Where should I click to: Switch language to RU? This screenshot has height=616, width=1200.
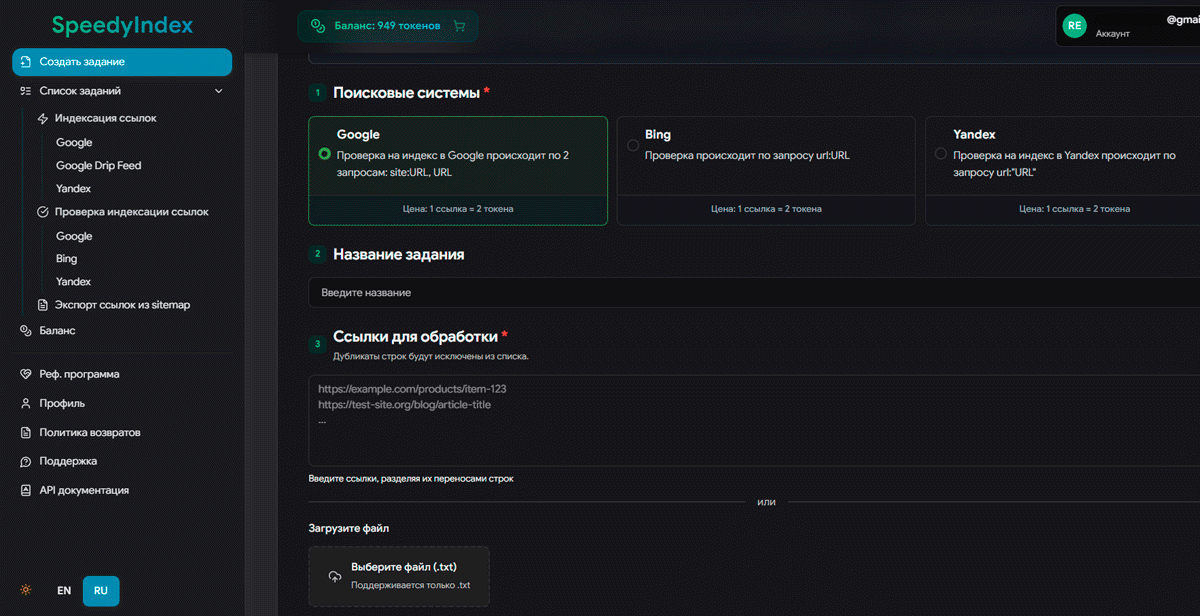(101, 591)
